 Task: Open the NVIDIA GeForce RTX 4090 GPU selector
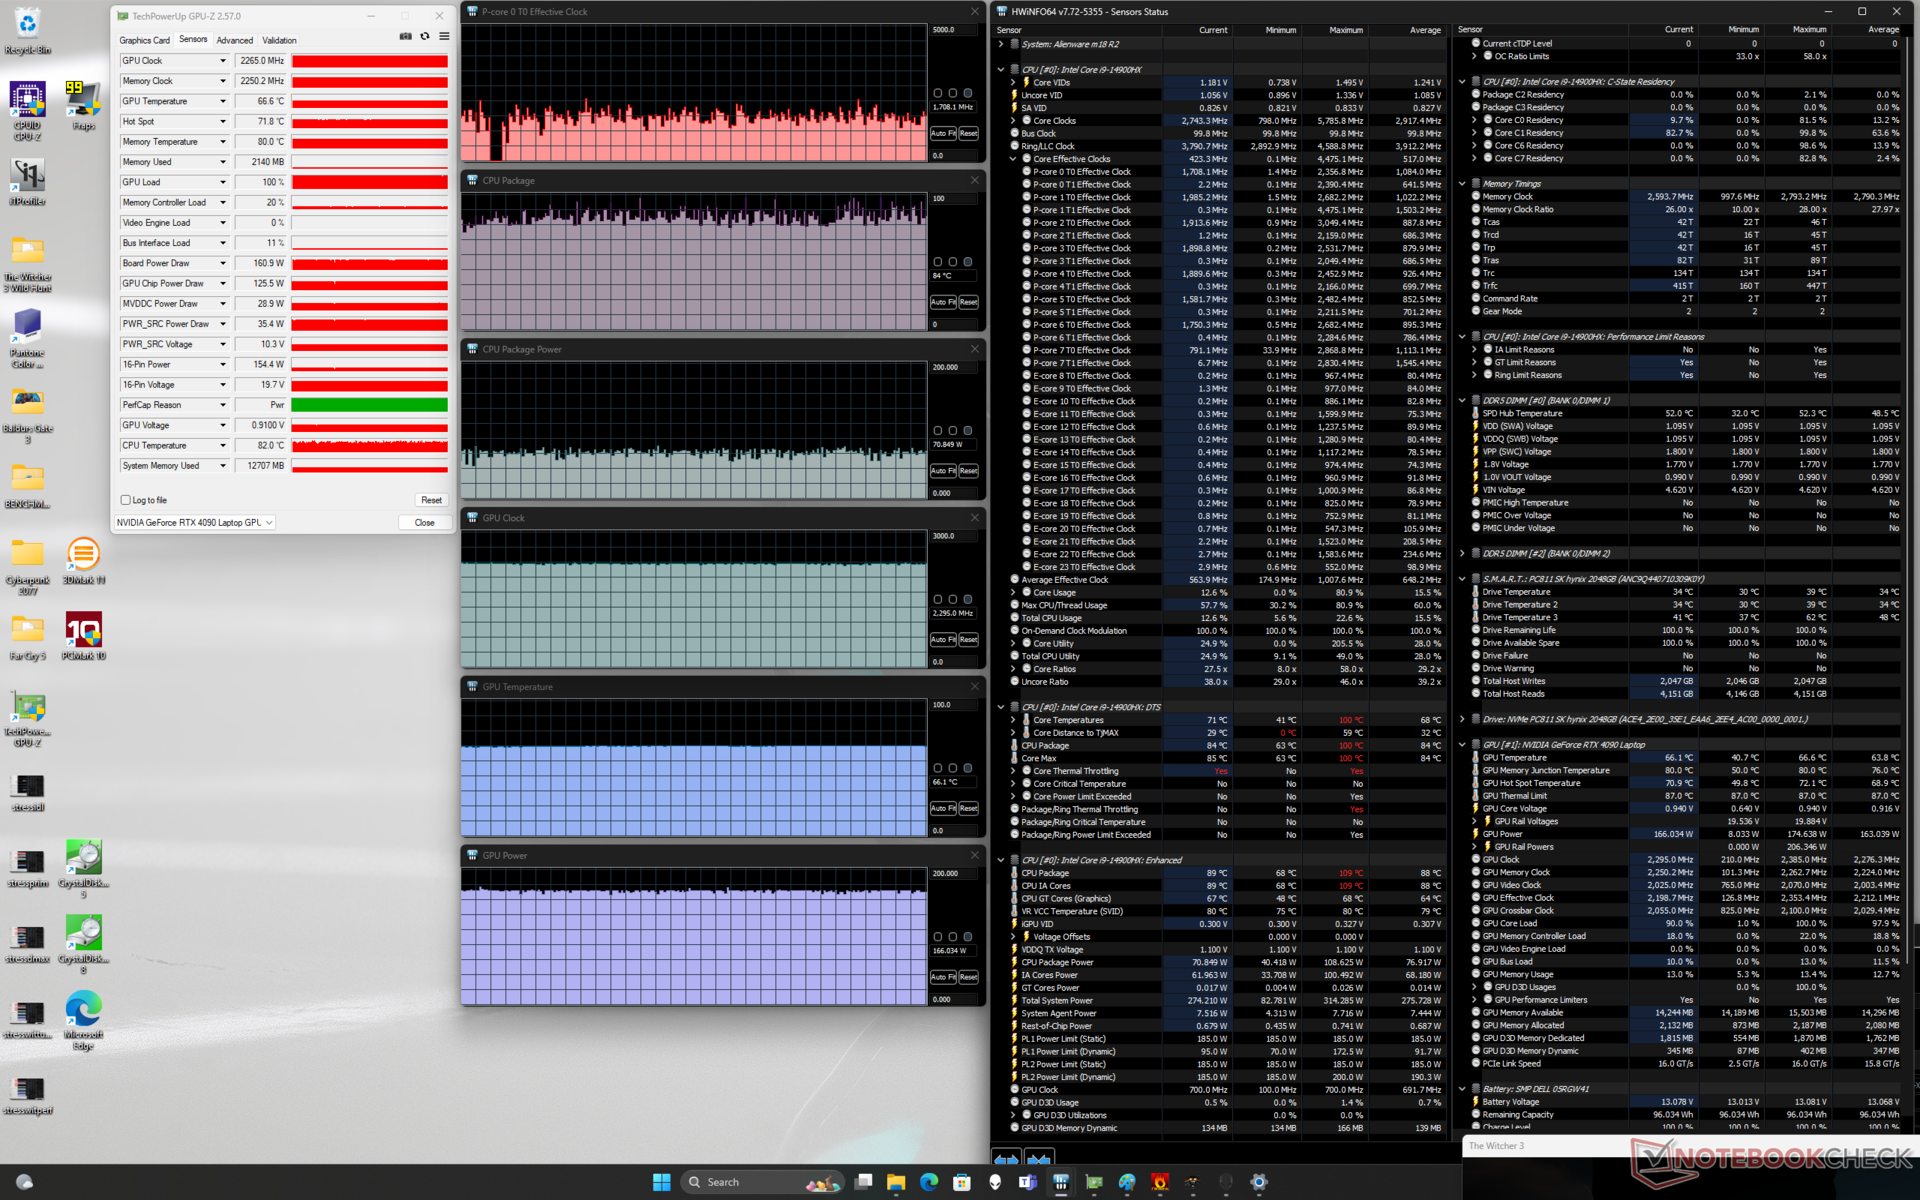(195, 523)
